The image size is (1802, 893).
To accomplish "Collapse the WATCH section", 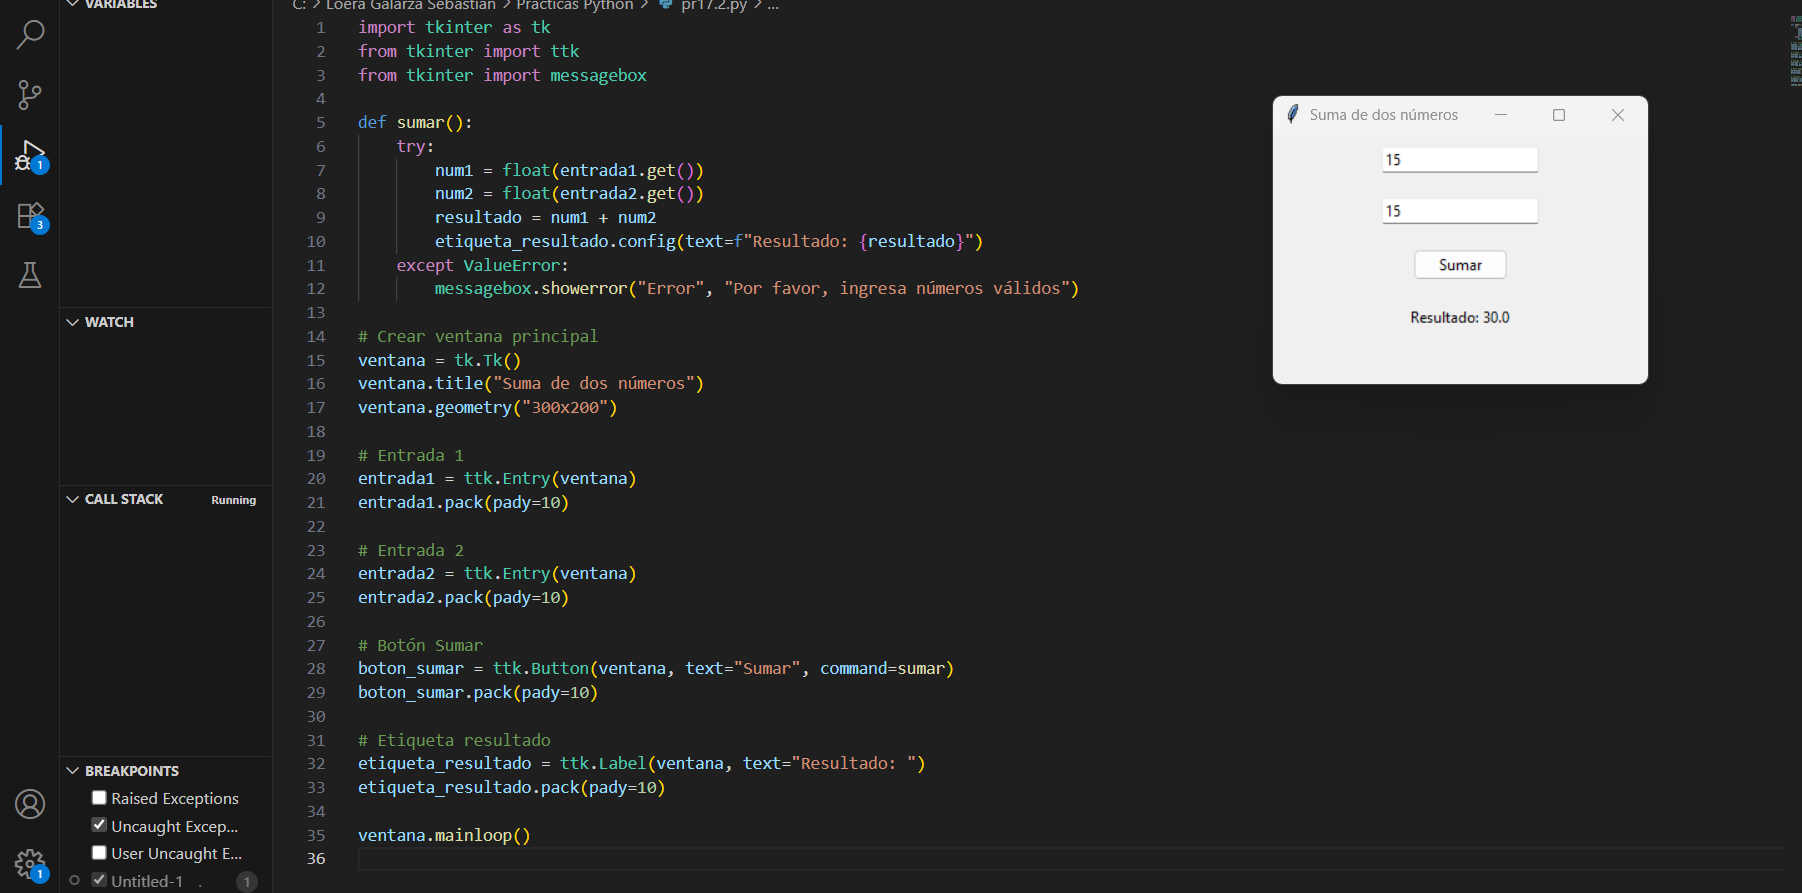I will tap(73, 322).
